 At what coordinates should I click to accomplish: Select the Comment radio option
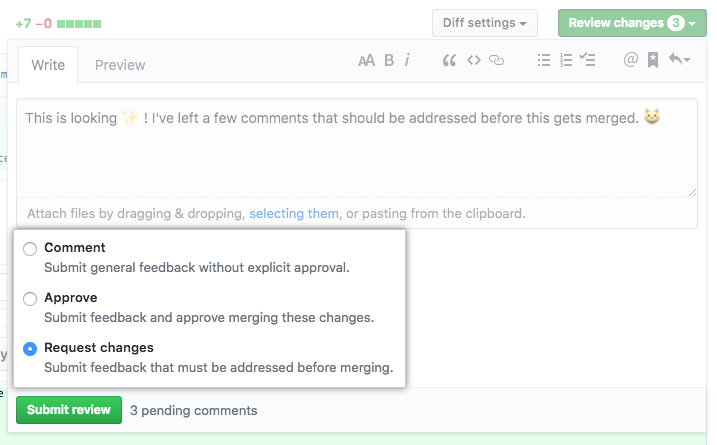point(30,249)
